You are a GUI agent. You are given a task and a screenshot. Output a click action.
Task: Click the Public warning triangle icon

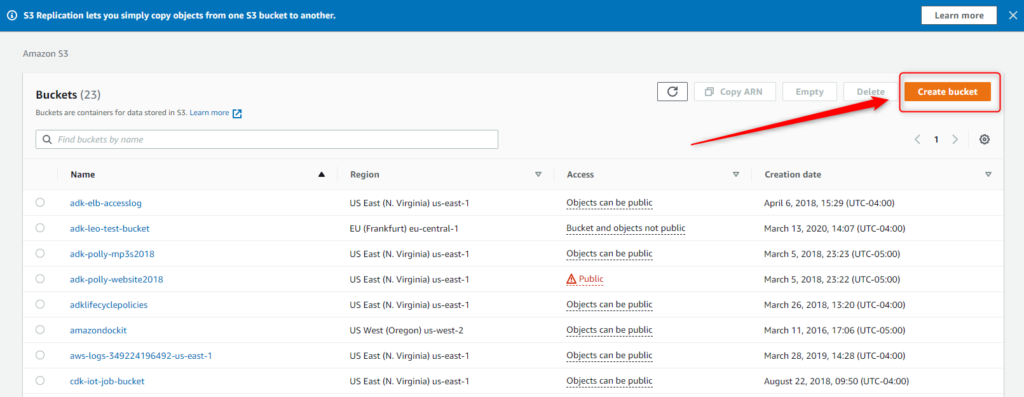click(571, 279)
